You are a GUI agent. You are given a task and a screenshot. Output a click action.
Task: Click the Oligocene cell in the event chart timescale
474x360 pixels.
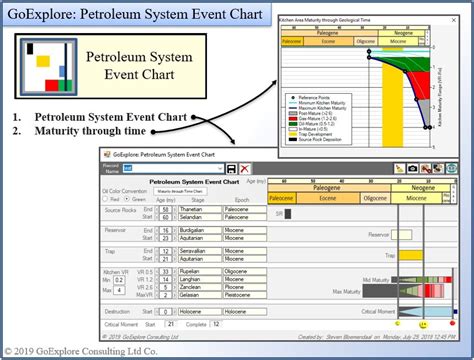375,198
